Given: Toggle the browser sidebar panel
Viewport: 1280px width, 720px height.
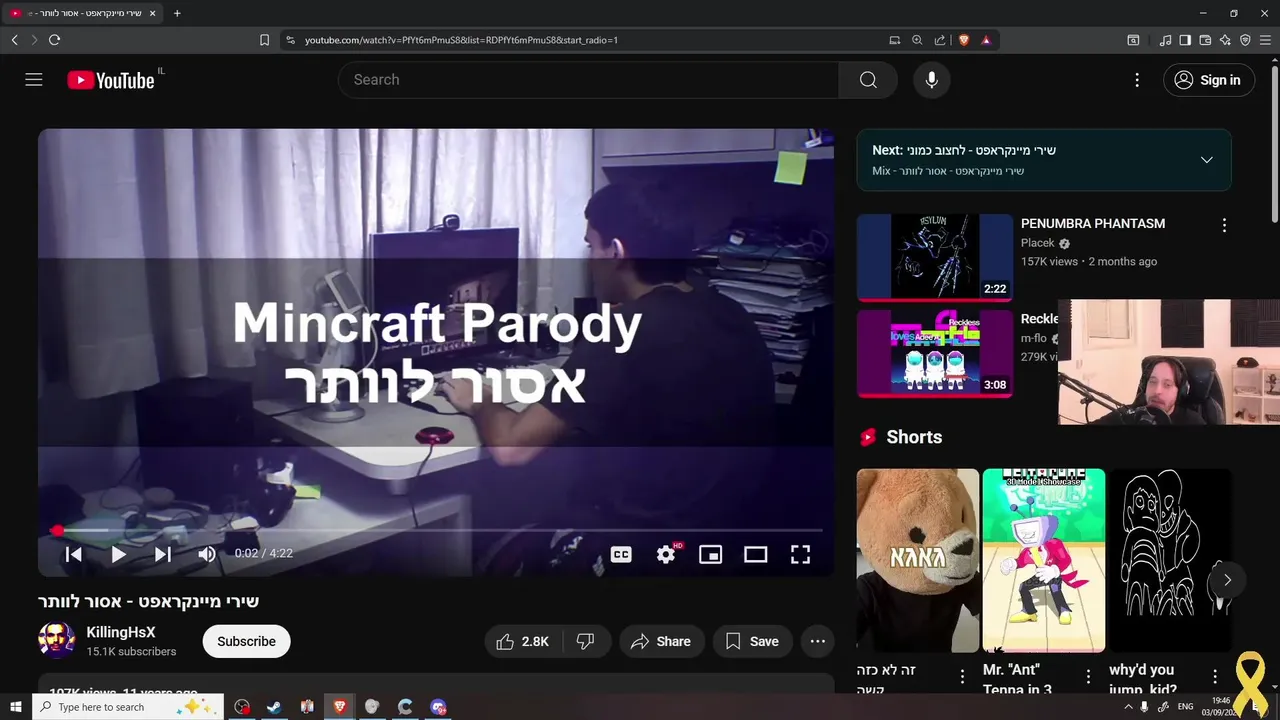Looking at the screenshot, I should coord(1185,40).
